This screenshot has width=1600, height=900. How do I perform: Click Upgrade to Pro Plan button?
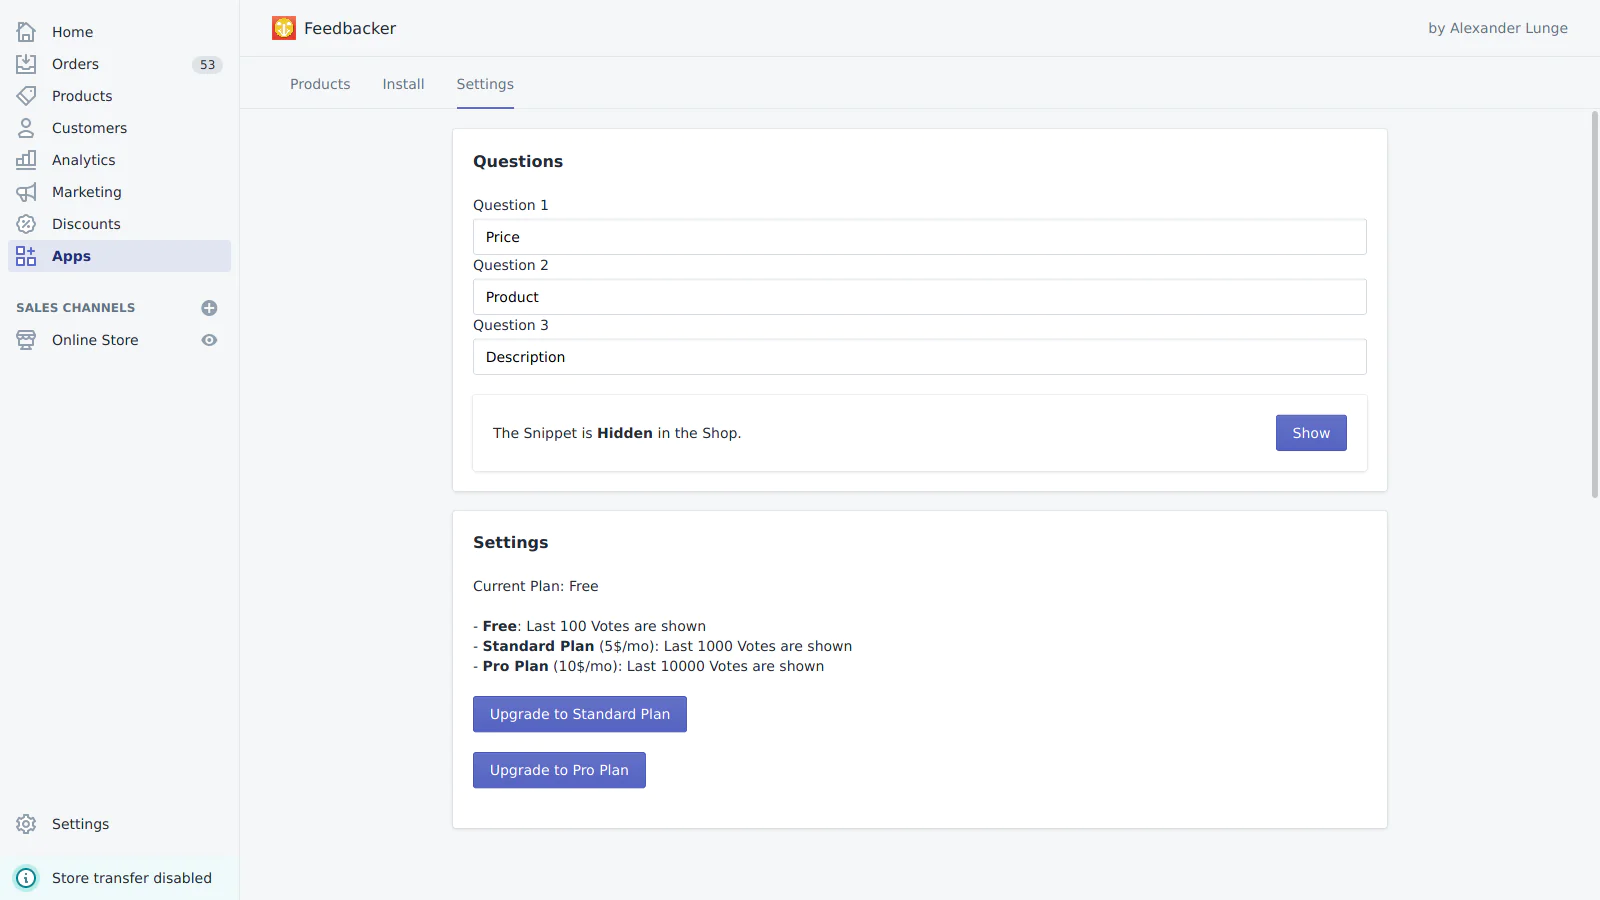pos(559,770)
